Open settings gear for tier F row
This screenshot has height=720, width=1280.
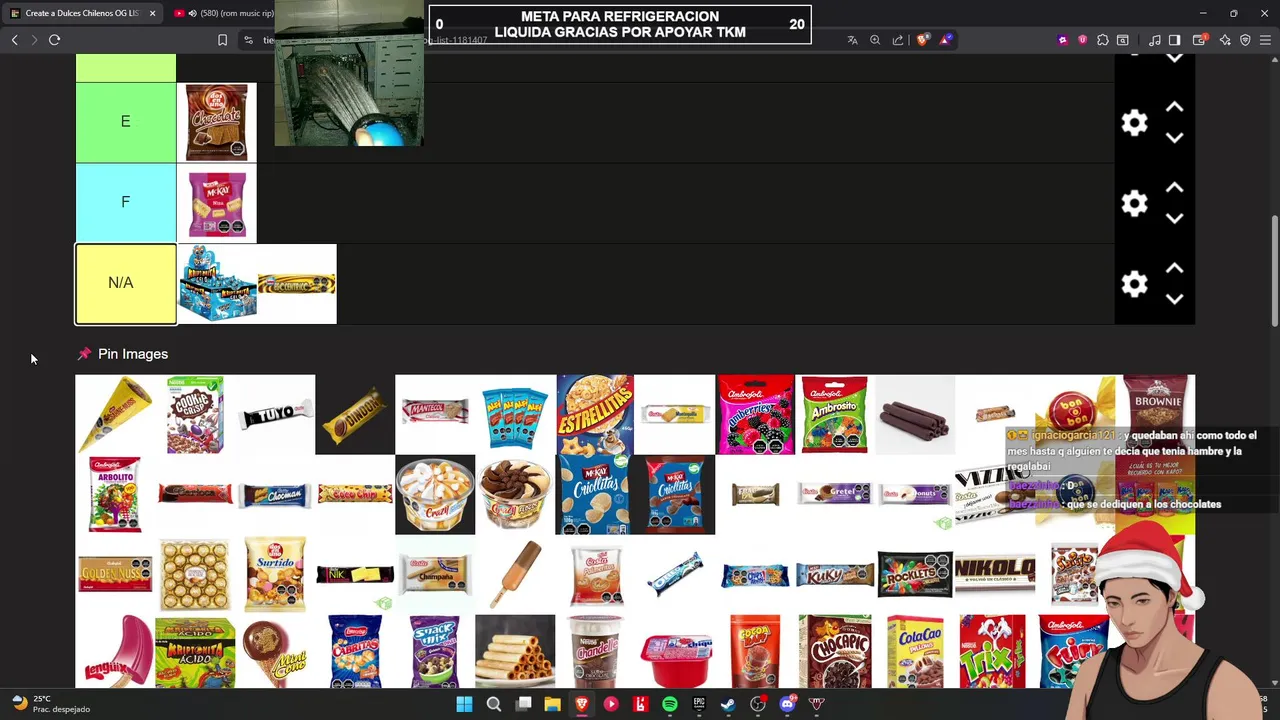tap(1134, 204)
